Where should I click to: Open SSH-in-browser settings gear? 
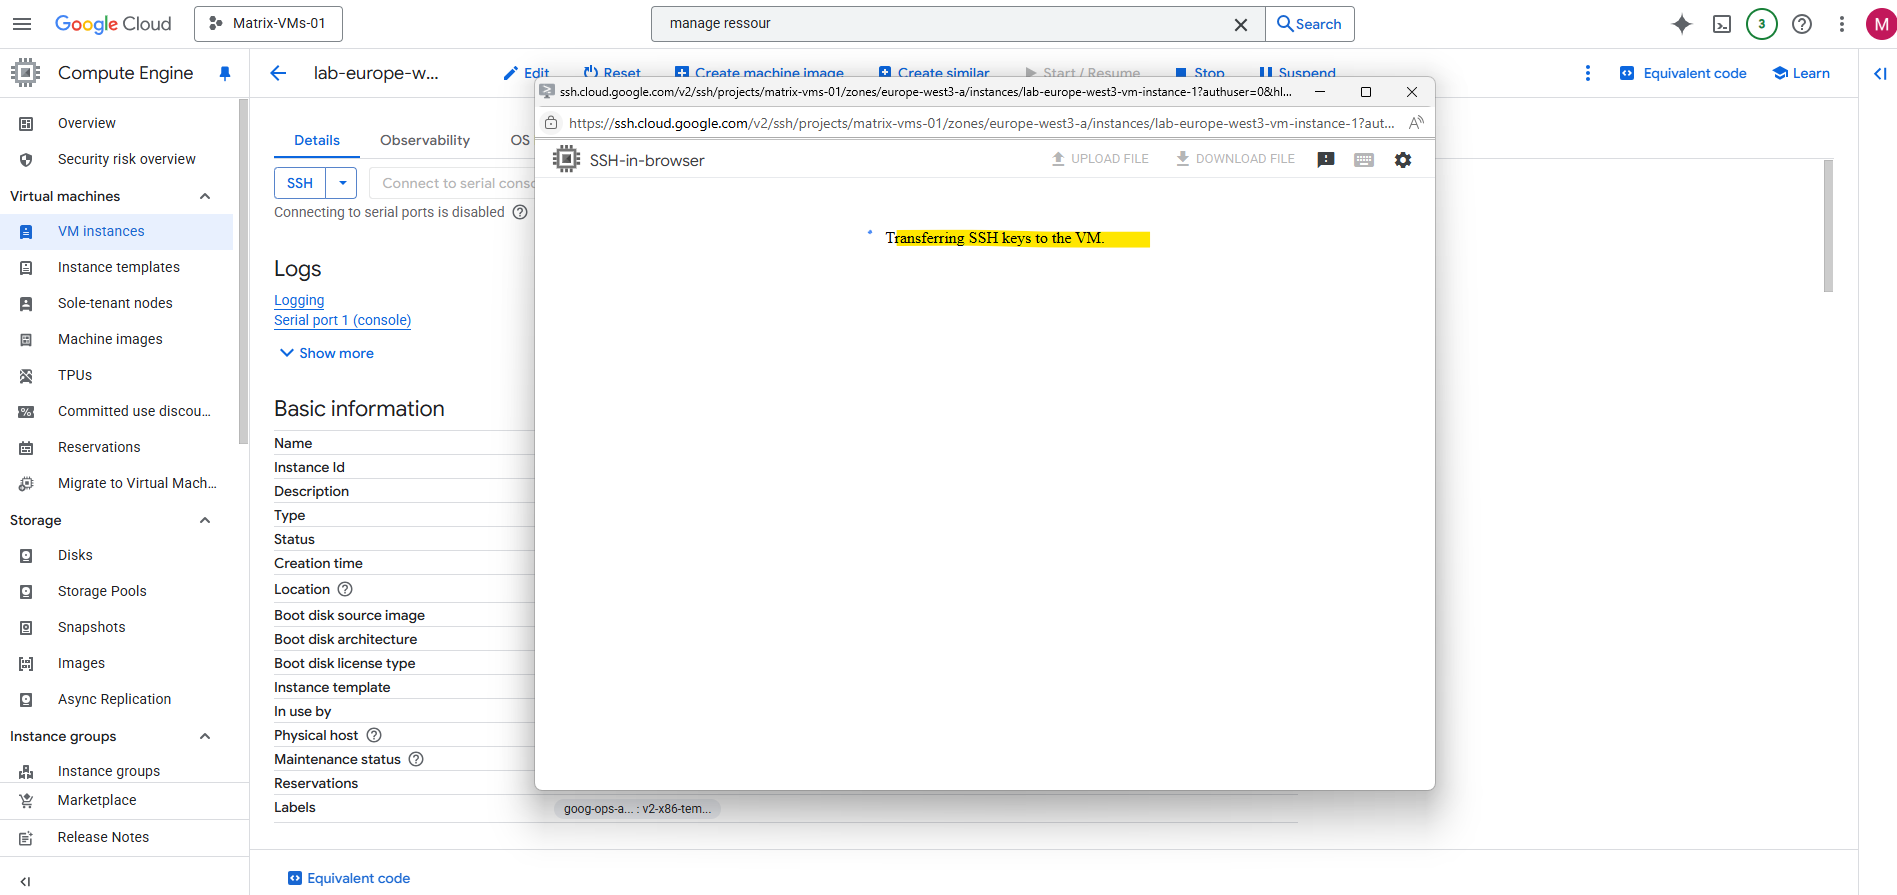click(x=1403, y=160)
